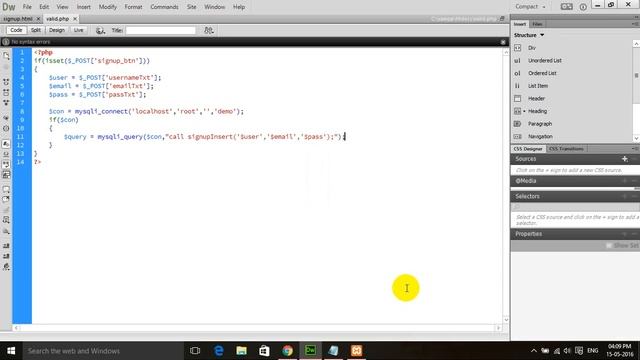Launch Microsoft Edge from the taskbar
This screenshot has width=640, height=360.
click(219, 351)
